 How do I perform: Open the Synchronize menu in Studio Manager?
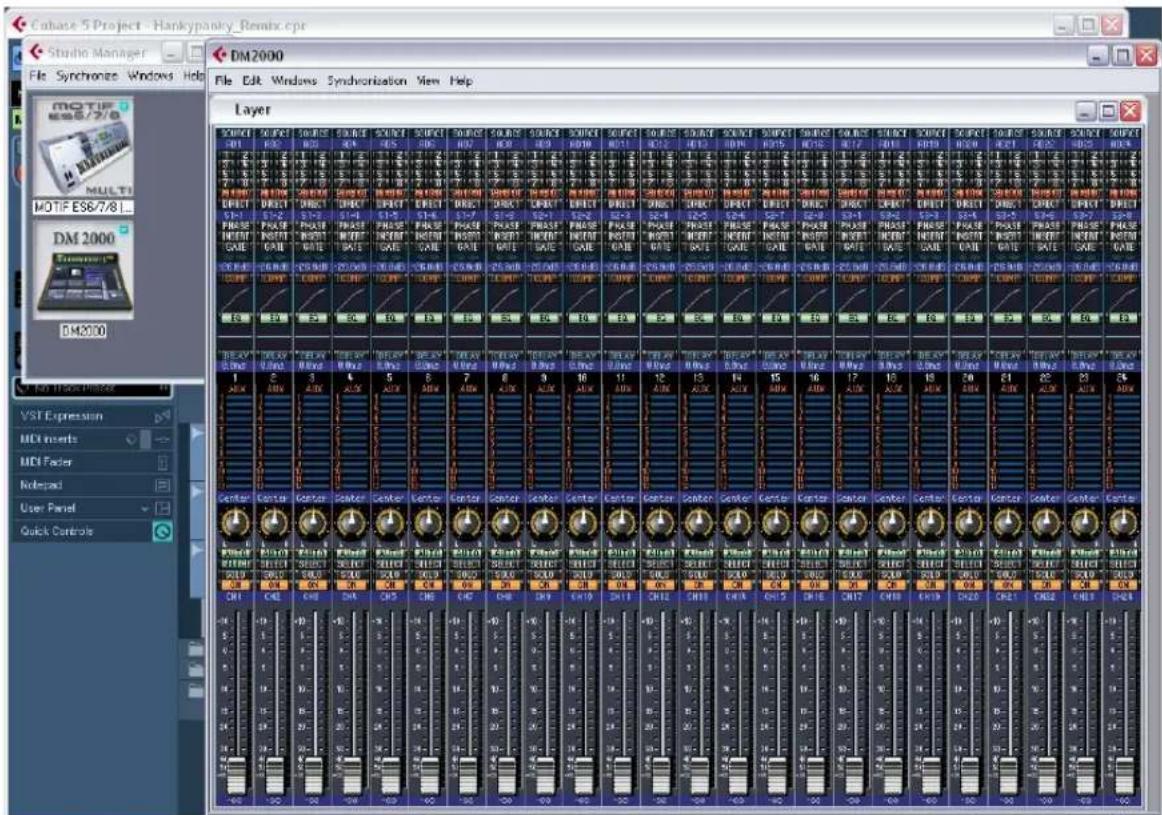[x=87, y=76]
